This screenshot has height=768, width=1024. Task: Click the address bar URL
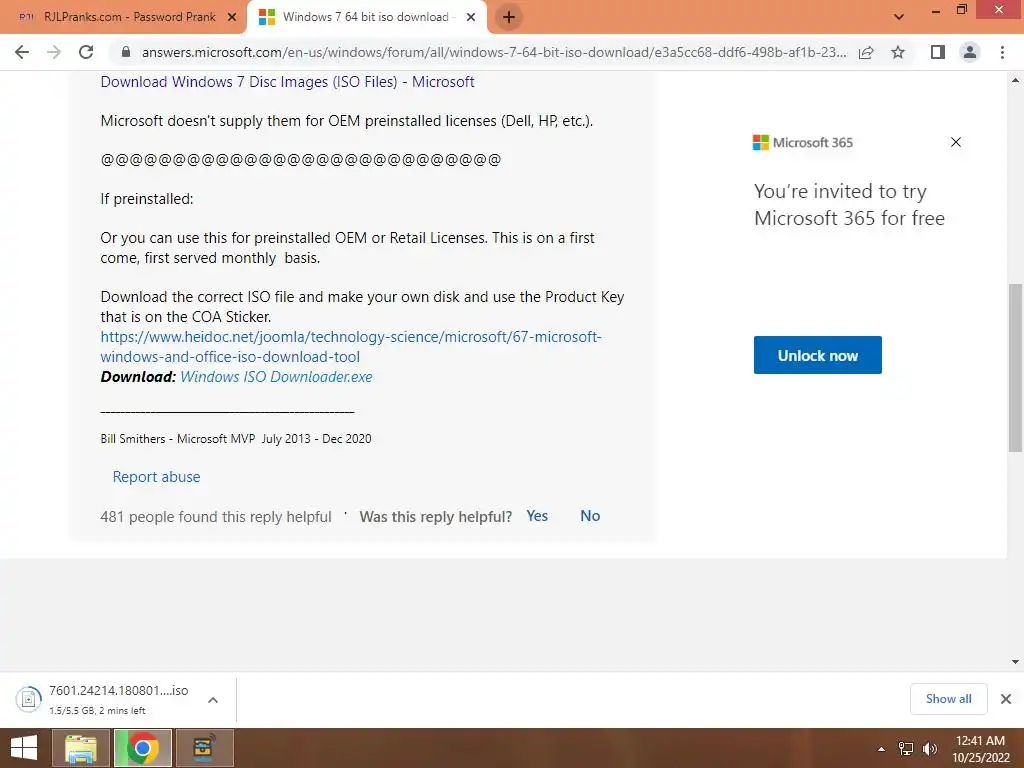click(x=494, y=52)
